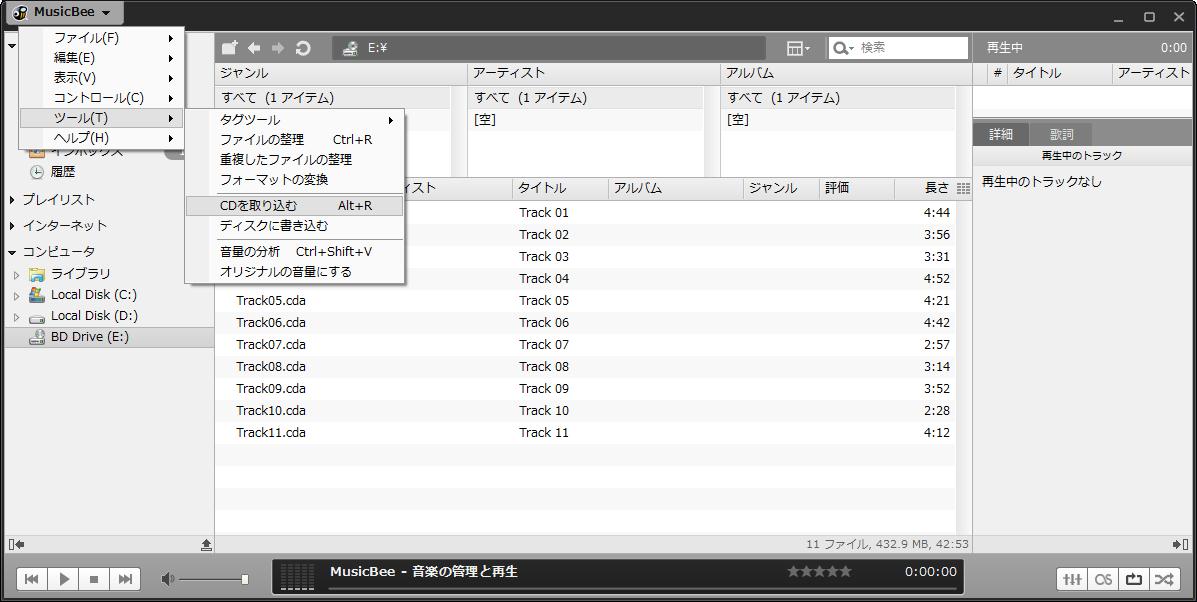Click the stop button
Viewport: 1197px width, 602px height.
click(95, 579)
